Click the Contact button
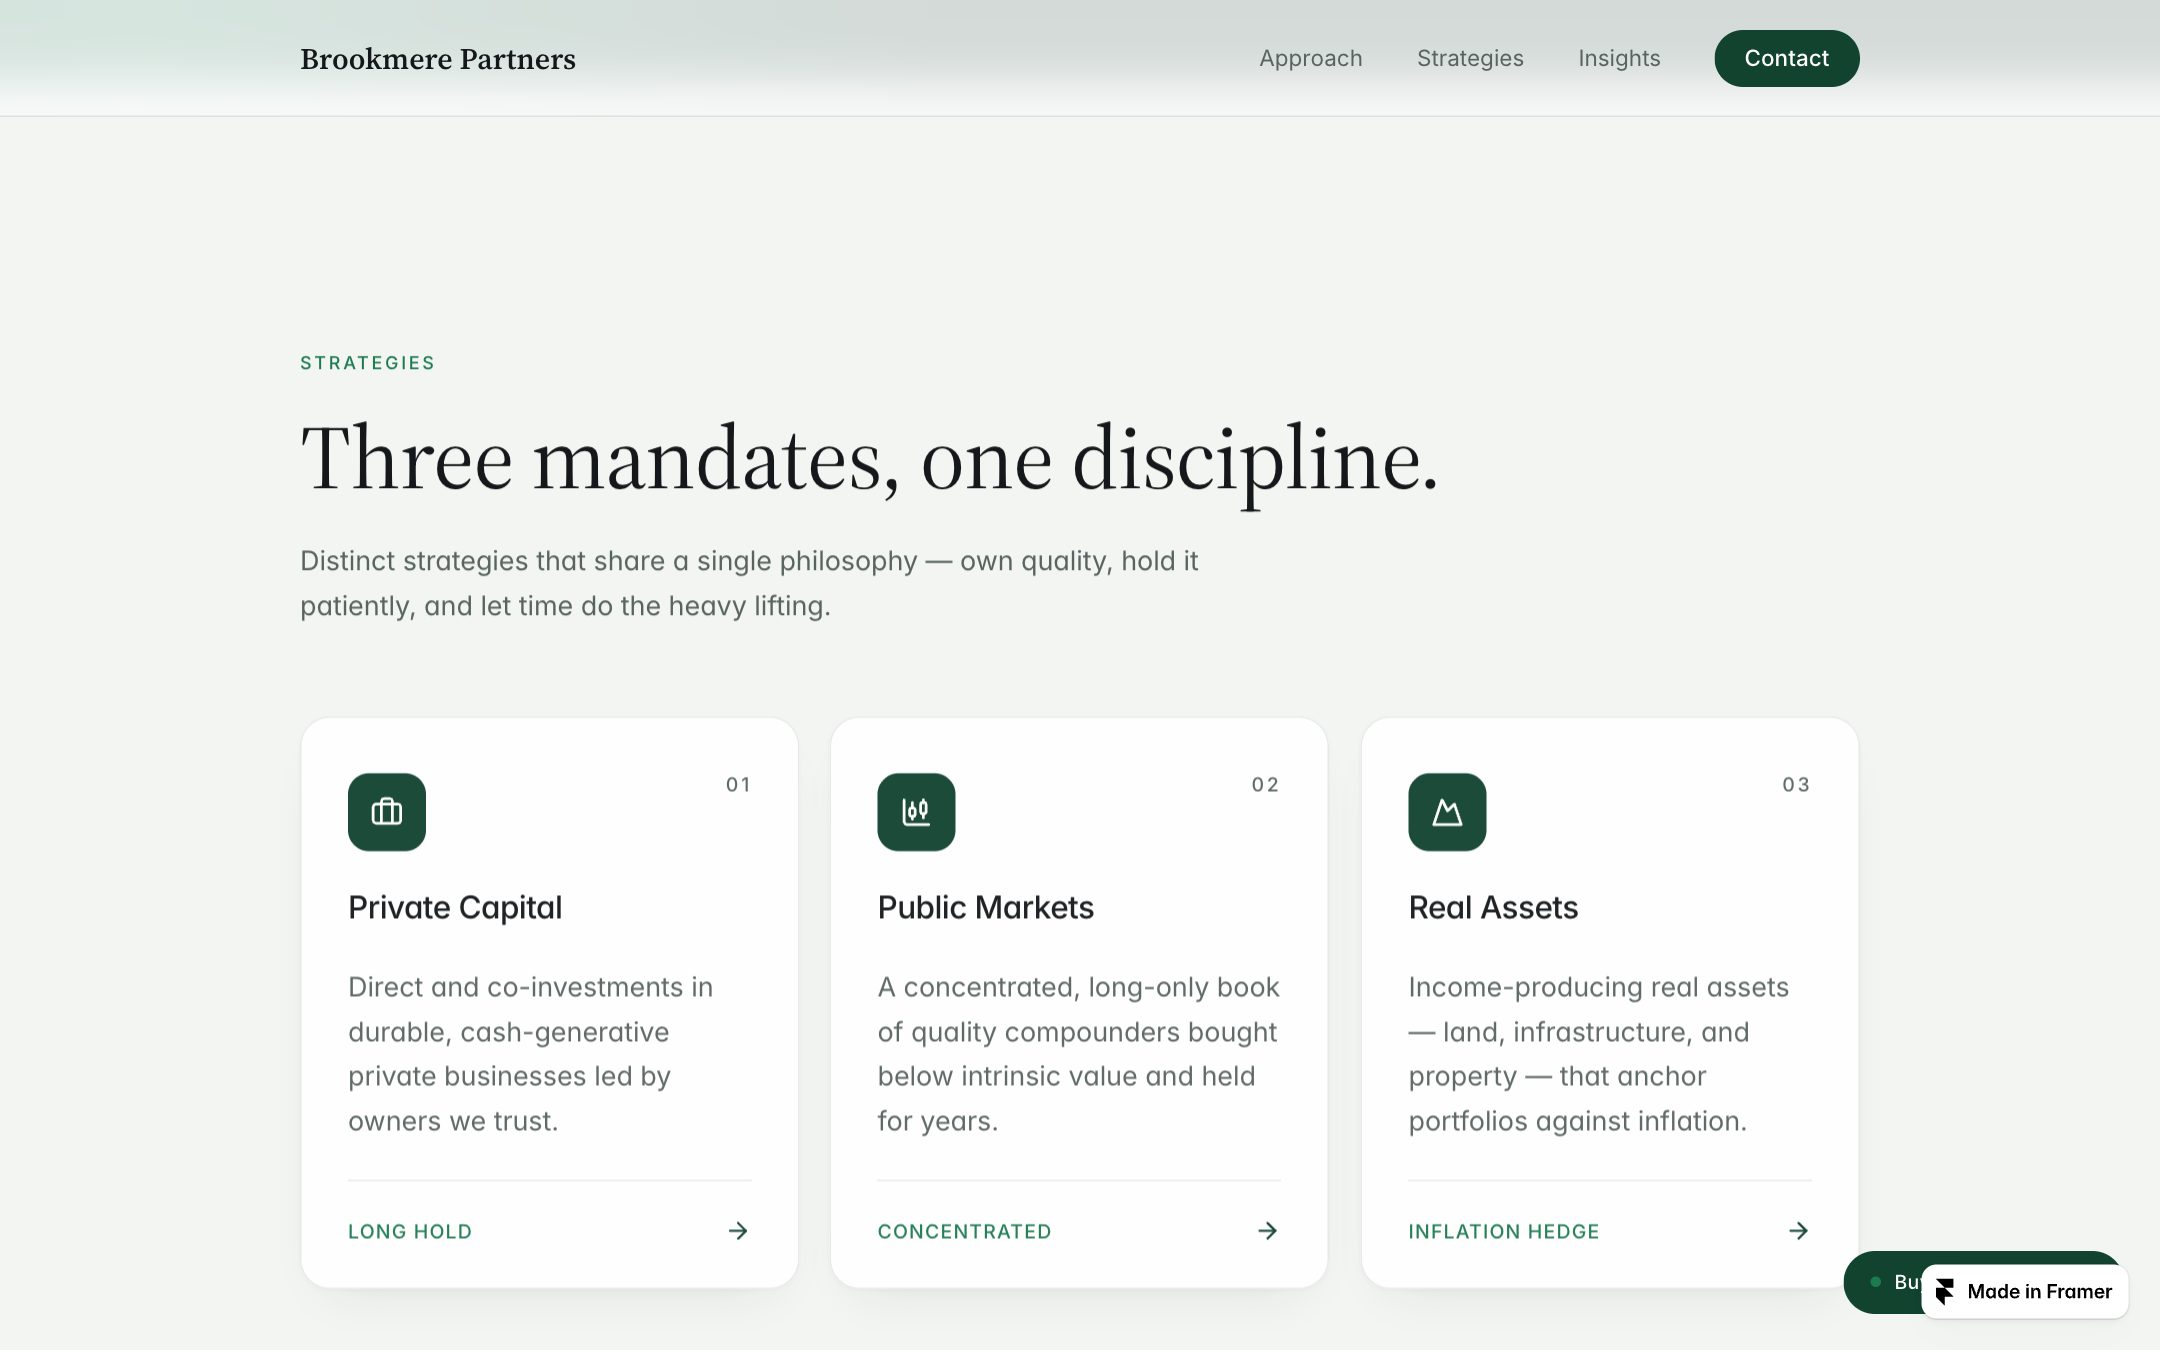The width and height of the screenshot is (2160, 1350). pos(1787,58)
